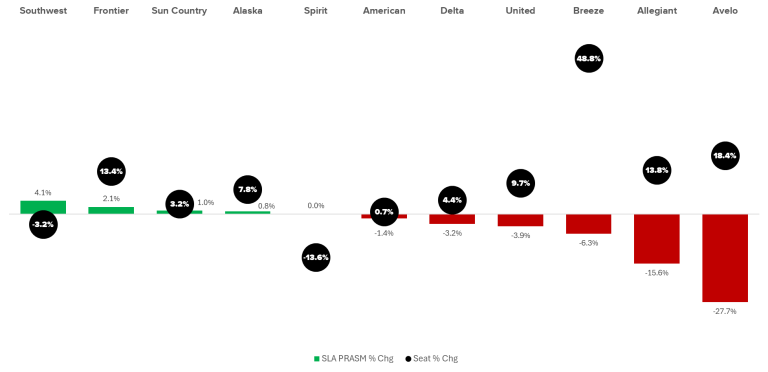Screen dimensions: 768x372
Task: Click the Sun Country 3.2% bubble
Action: pos(179,204)
